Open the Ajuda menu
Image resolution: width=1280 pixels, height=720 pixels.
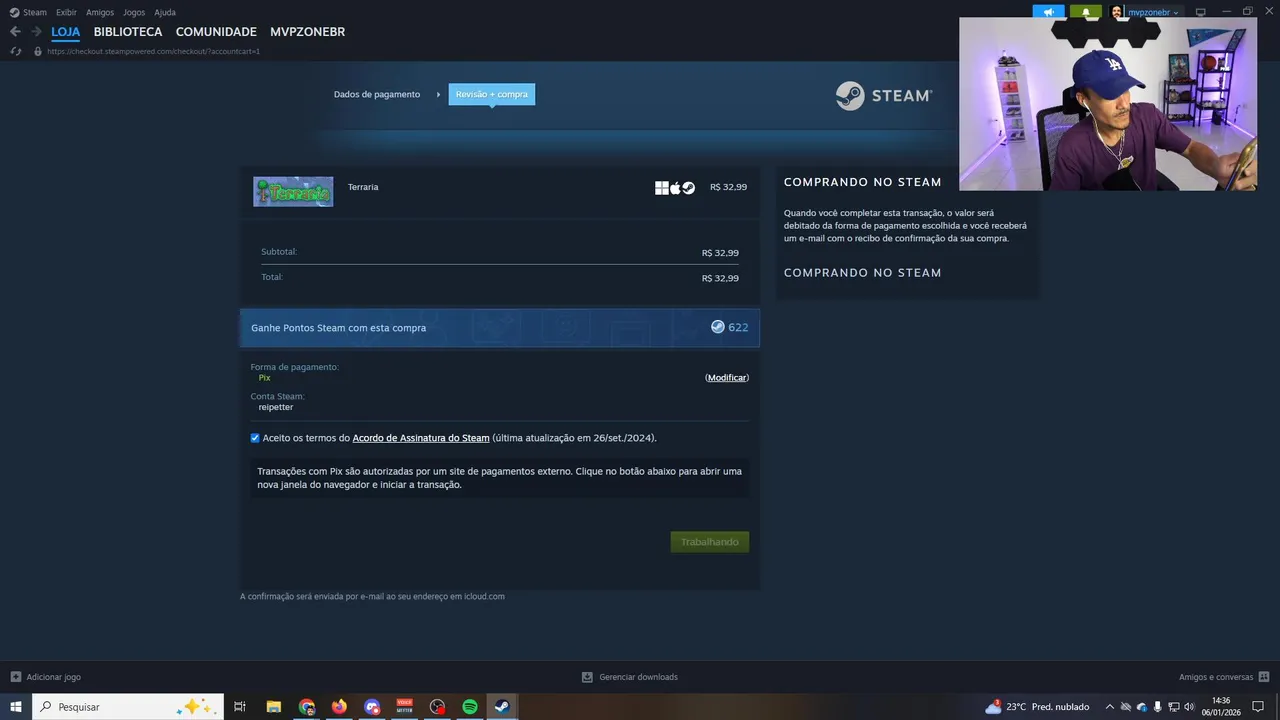tap(165, 12)
